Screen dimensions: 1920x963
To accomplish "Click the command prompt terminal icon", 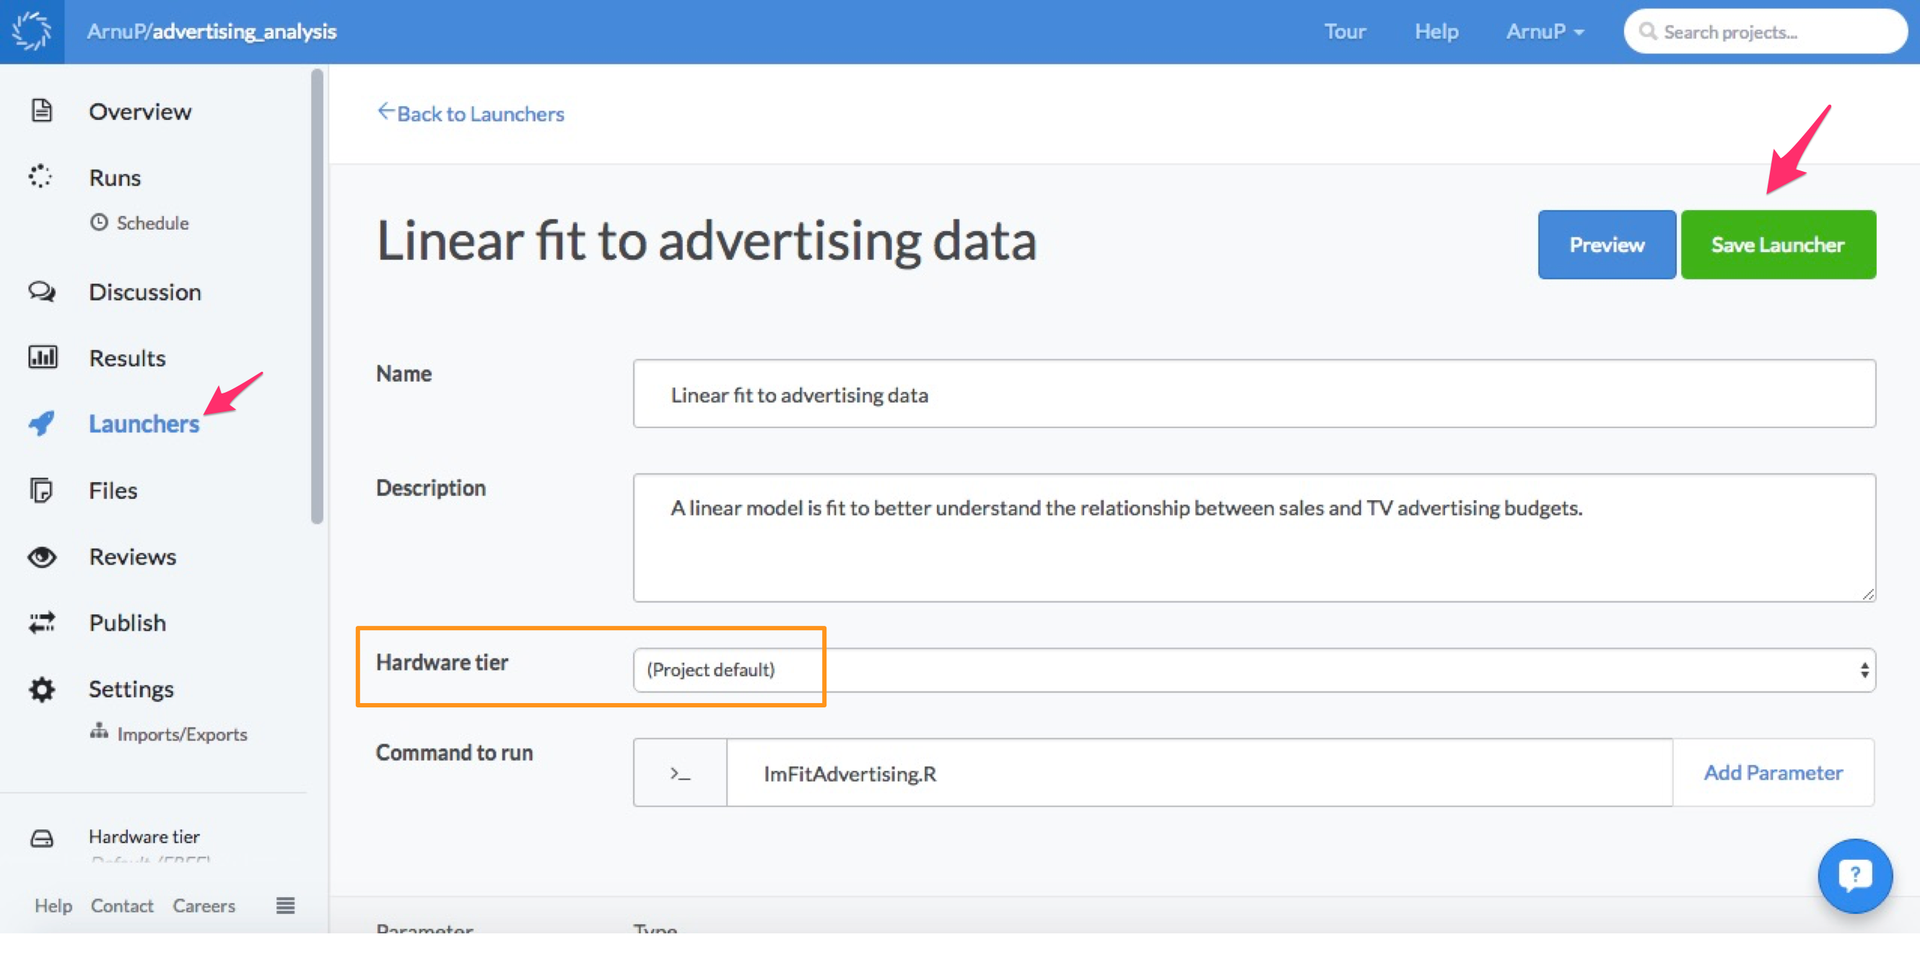I will pyautogui.click(x=680, y=773).
